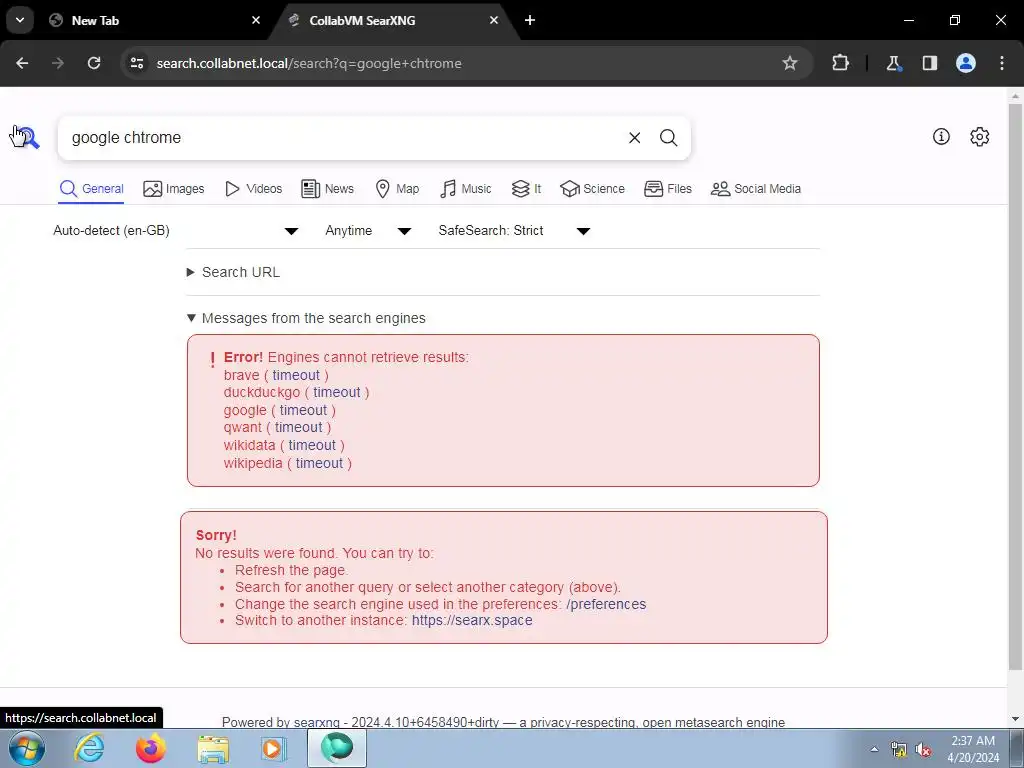Open the About info icon

click(941, 136)
